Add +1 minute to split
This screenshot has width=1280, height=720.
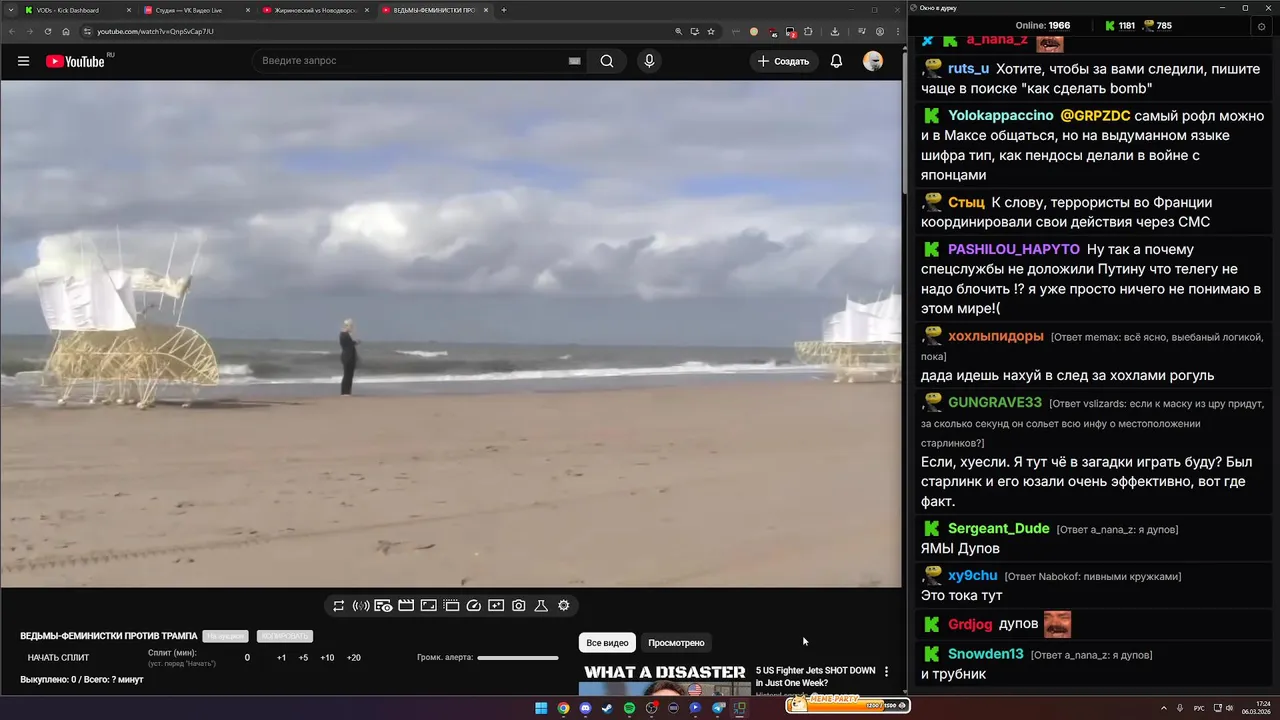pos(281,658)
